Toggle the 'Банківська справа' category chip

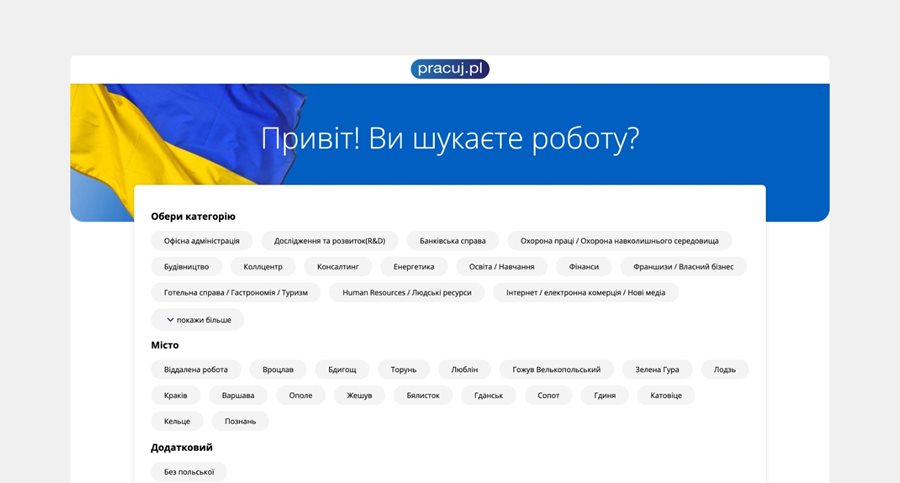(453, 241)
